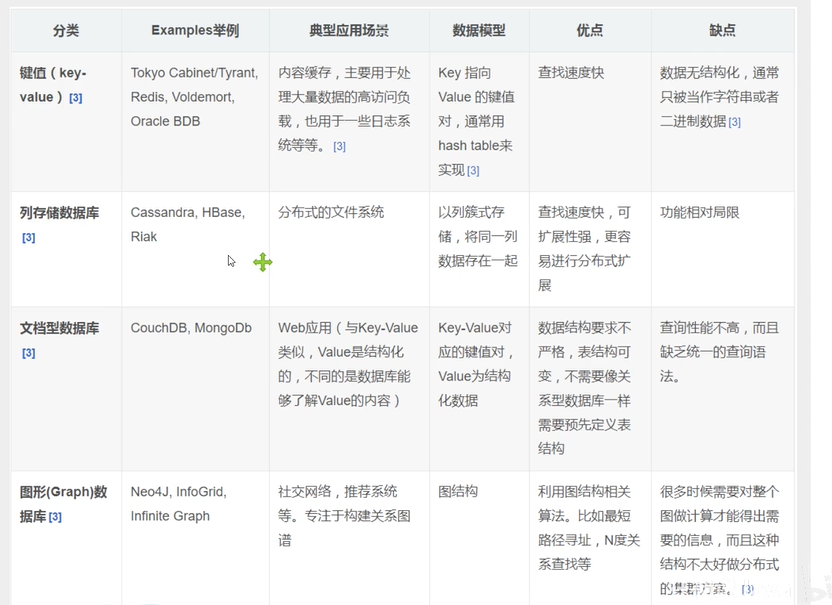
Task: Open the [3] reference under 文档型数据库
Action: click(29, 353)
